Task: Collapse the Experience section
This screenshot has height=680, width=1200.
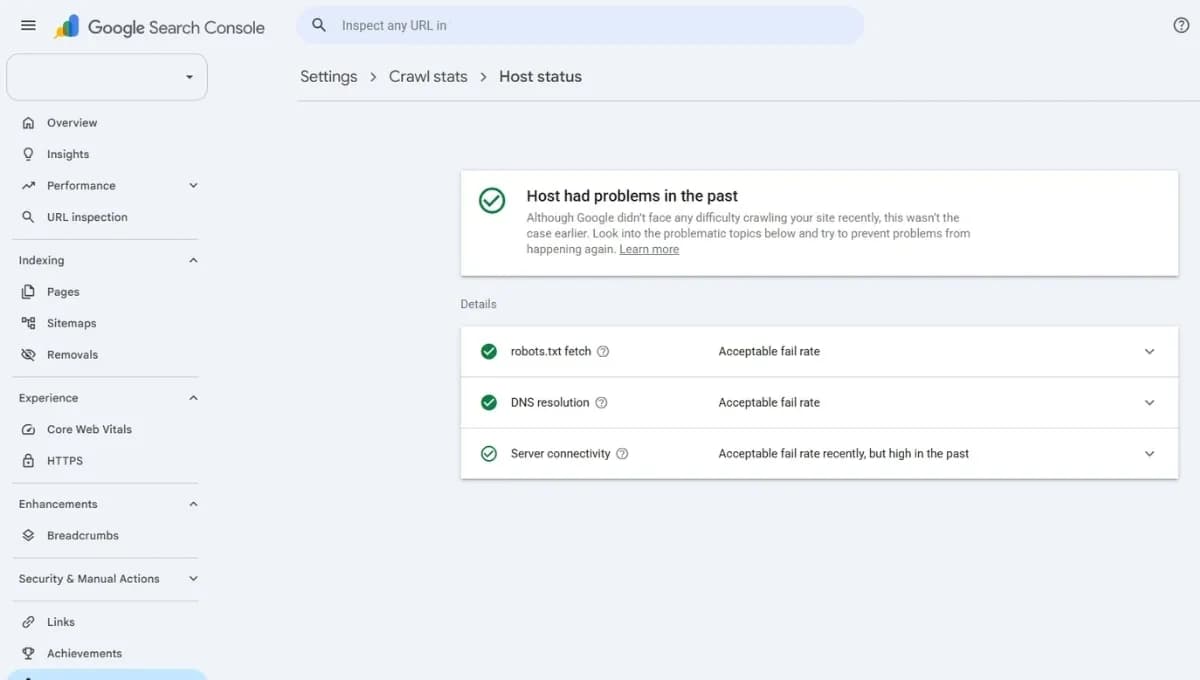Action: tap(193, 398)
